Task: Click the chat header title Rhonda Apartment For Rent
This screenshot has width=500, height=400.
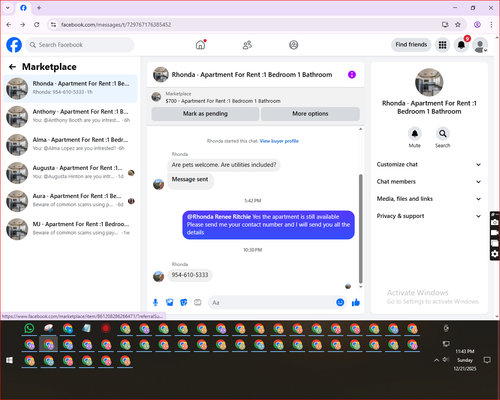Action: (252, 75)
